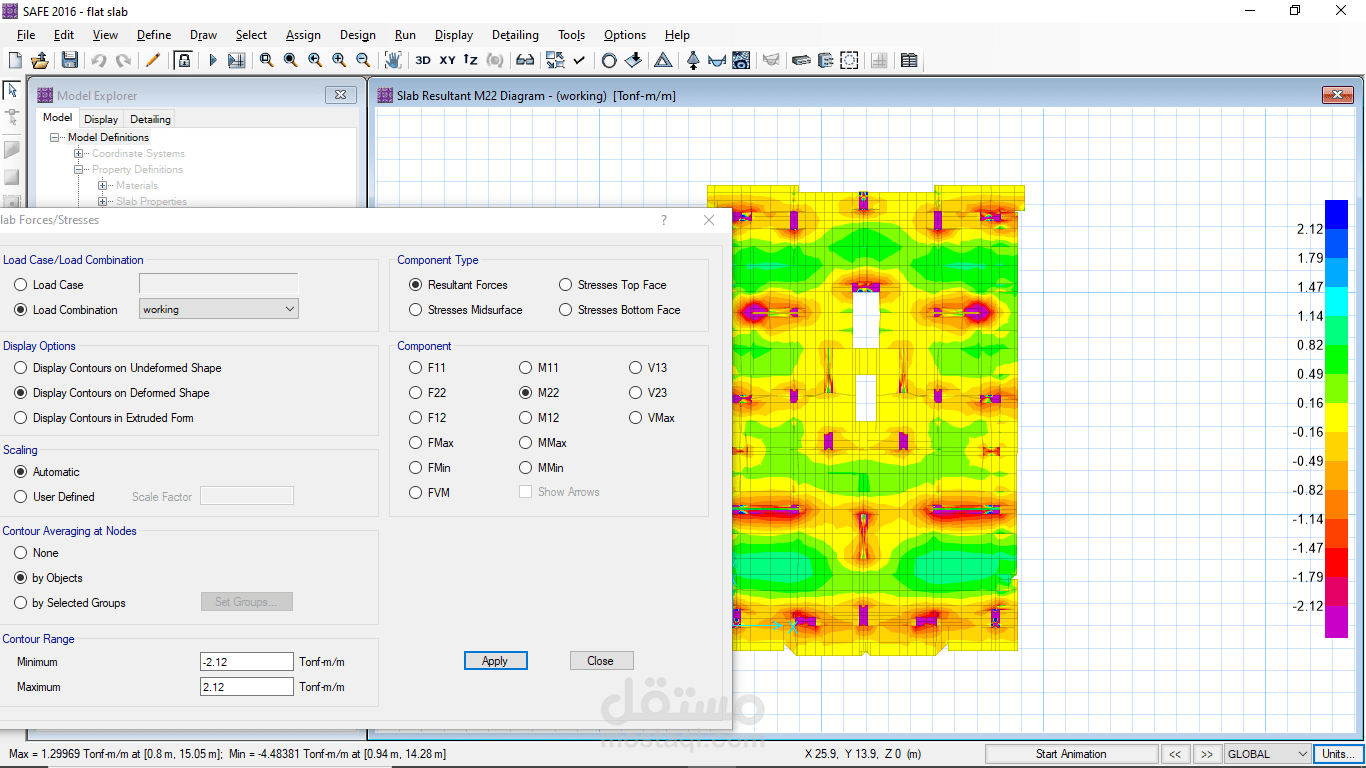
Task: Click the triangle ruler toolbar icon
Action: (663, 60)
